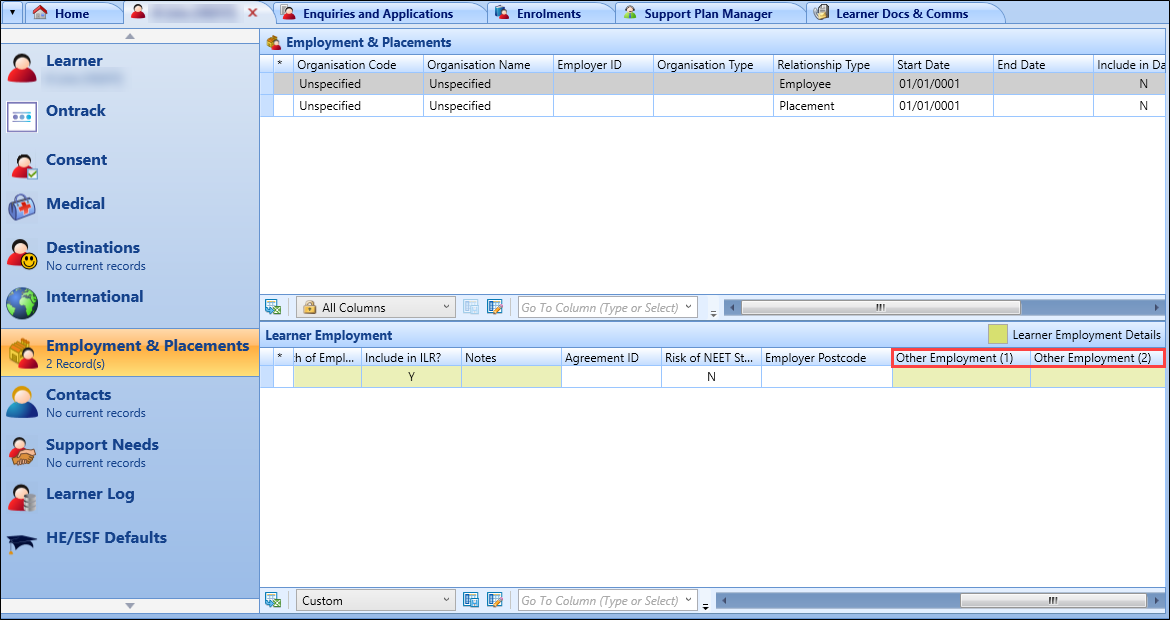Screen dimensions: 1170x620
Task: Select the Learner sidebar icon
Action: pos(22,68)
